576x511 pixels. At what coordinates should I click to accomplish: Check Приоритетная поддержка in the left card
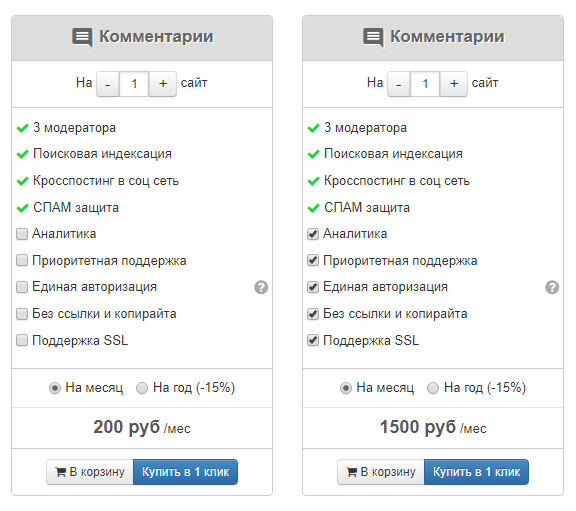[22, 260]
